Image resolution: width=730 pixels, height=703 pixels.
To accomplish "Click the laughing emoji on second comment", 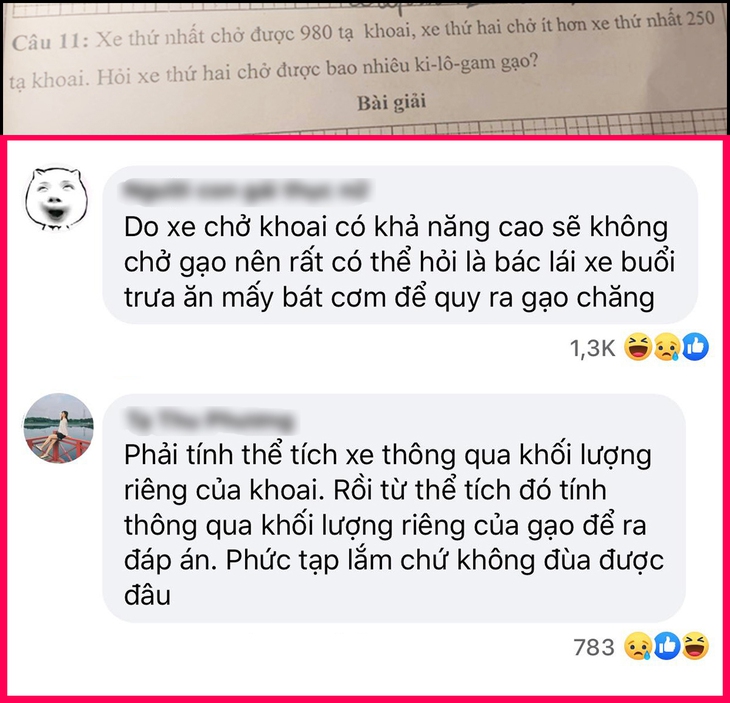I will click(x=696, y=646).
